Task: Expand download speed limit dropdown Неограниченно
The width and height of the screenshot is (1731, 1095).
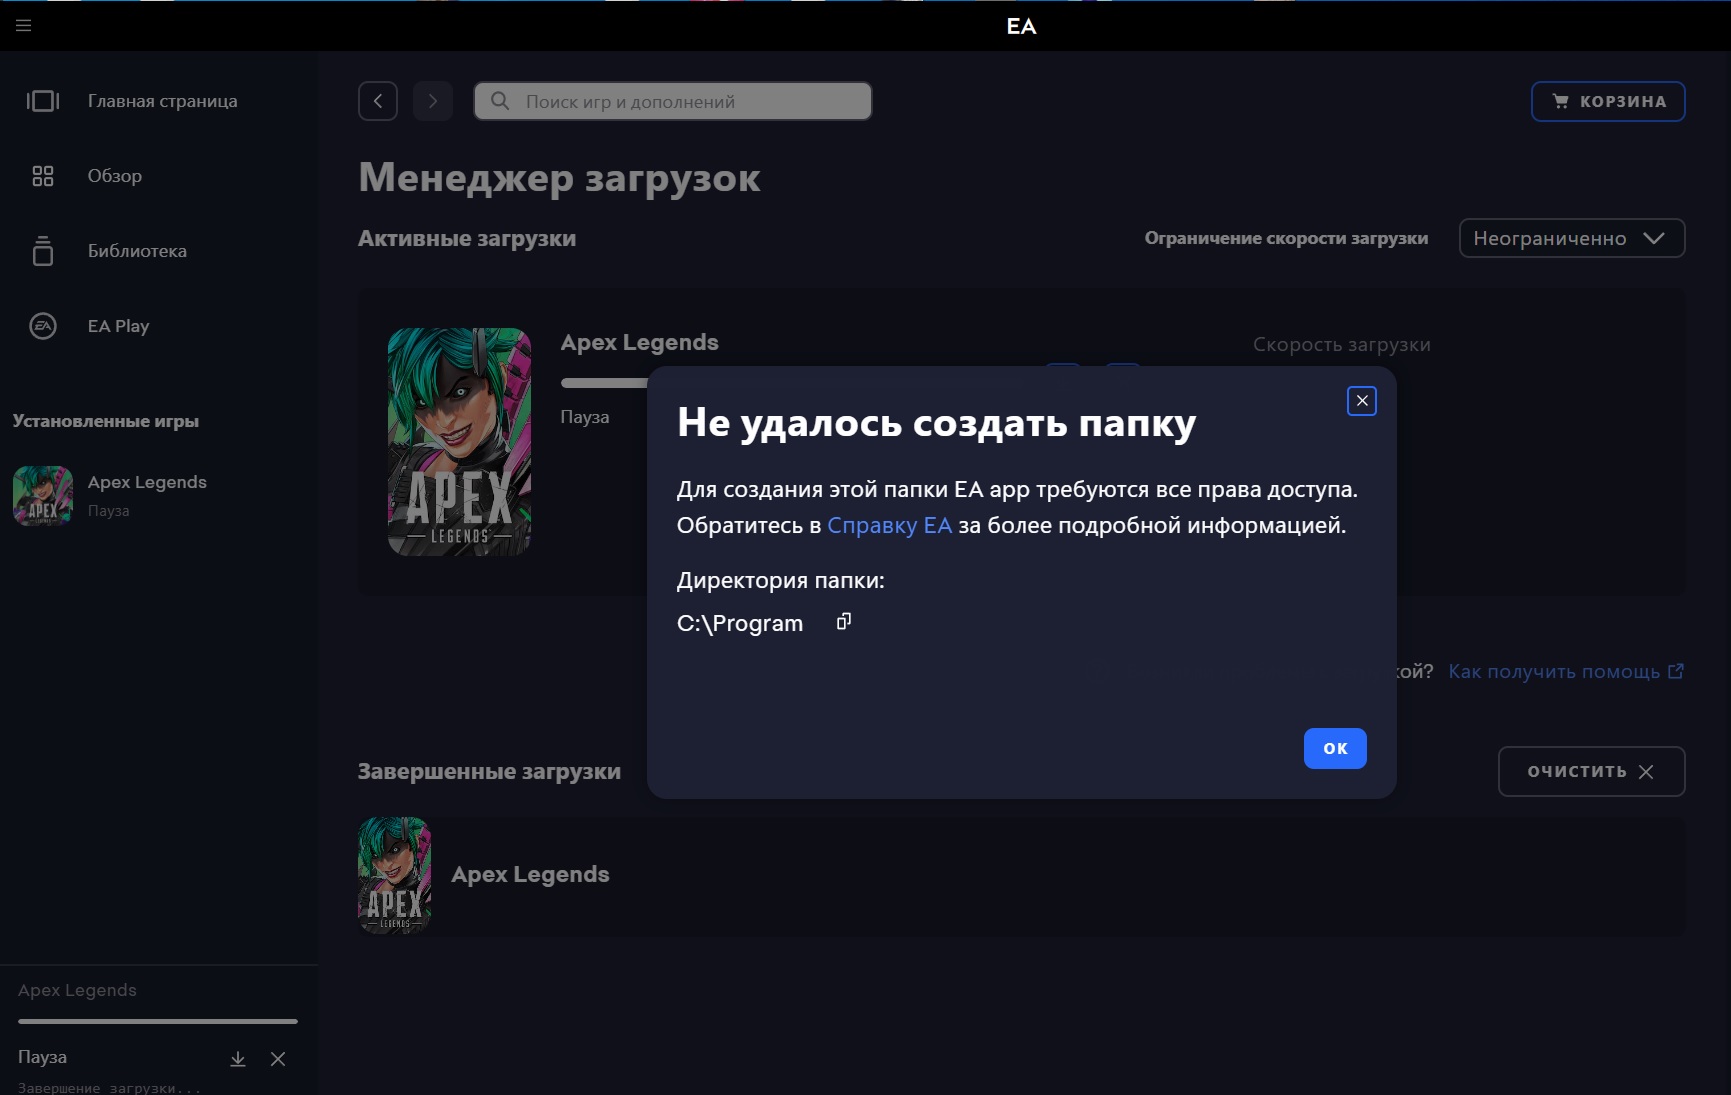Action: point(1572,238)
